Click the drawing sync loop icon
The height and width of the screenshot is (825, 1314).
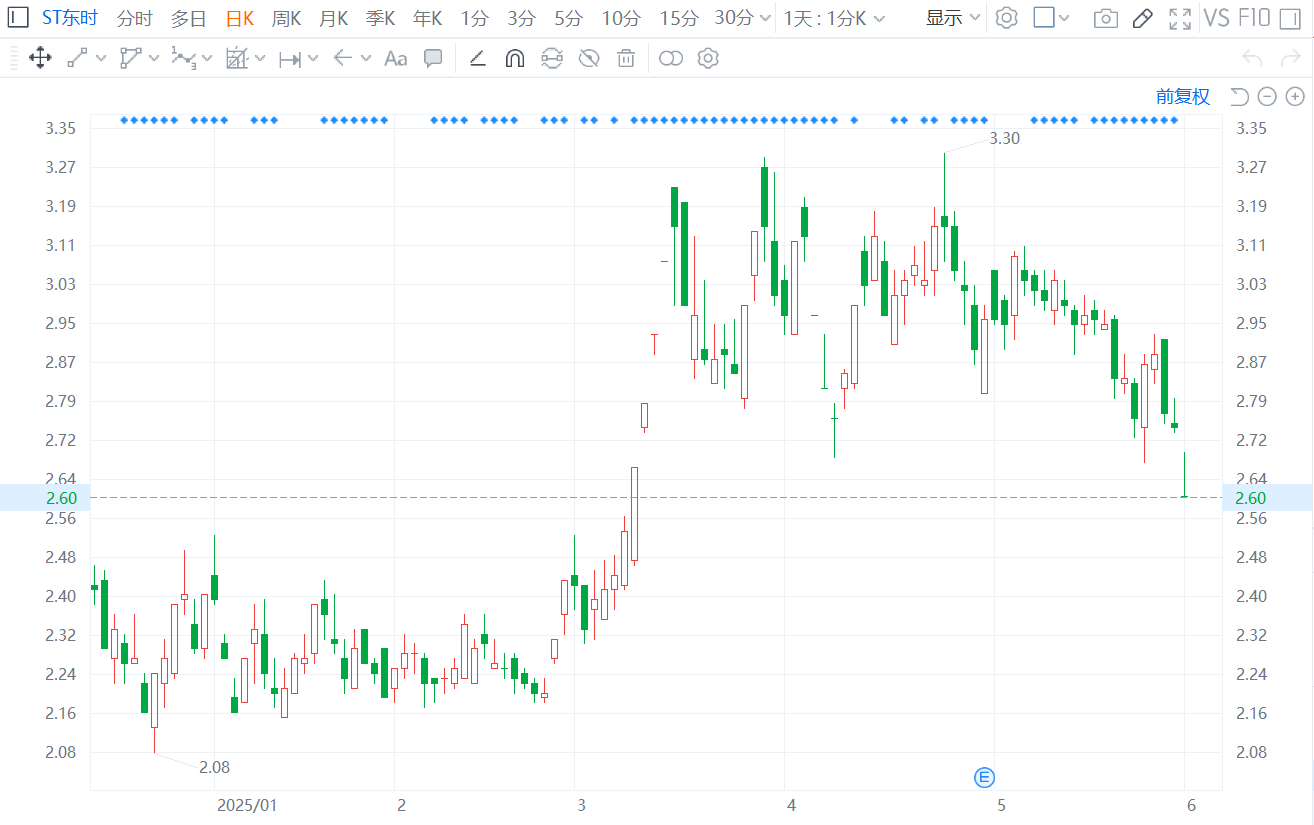(552, 58)
